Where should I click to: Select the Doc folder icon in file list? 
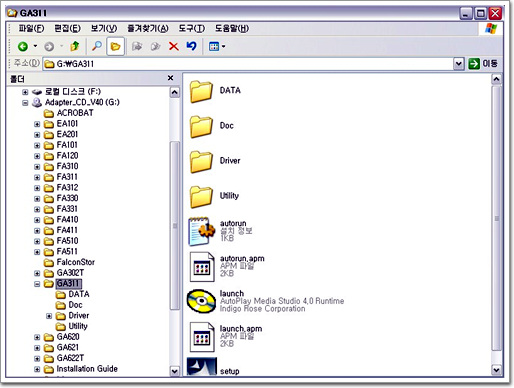tap(201, 126)
